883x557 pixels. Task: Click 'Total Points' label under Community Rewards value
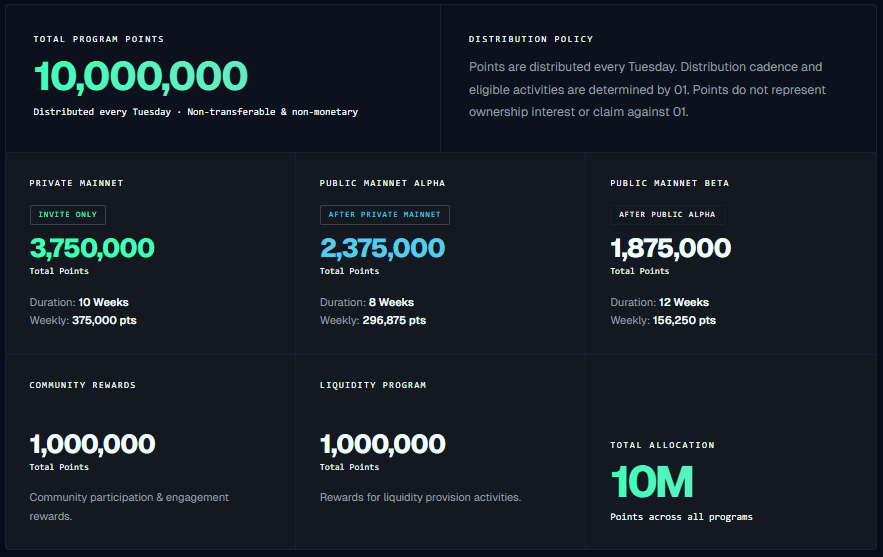tap(59, 467)
